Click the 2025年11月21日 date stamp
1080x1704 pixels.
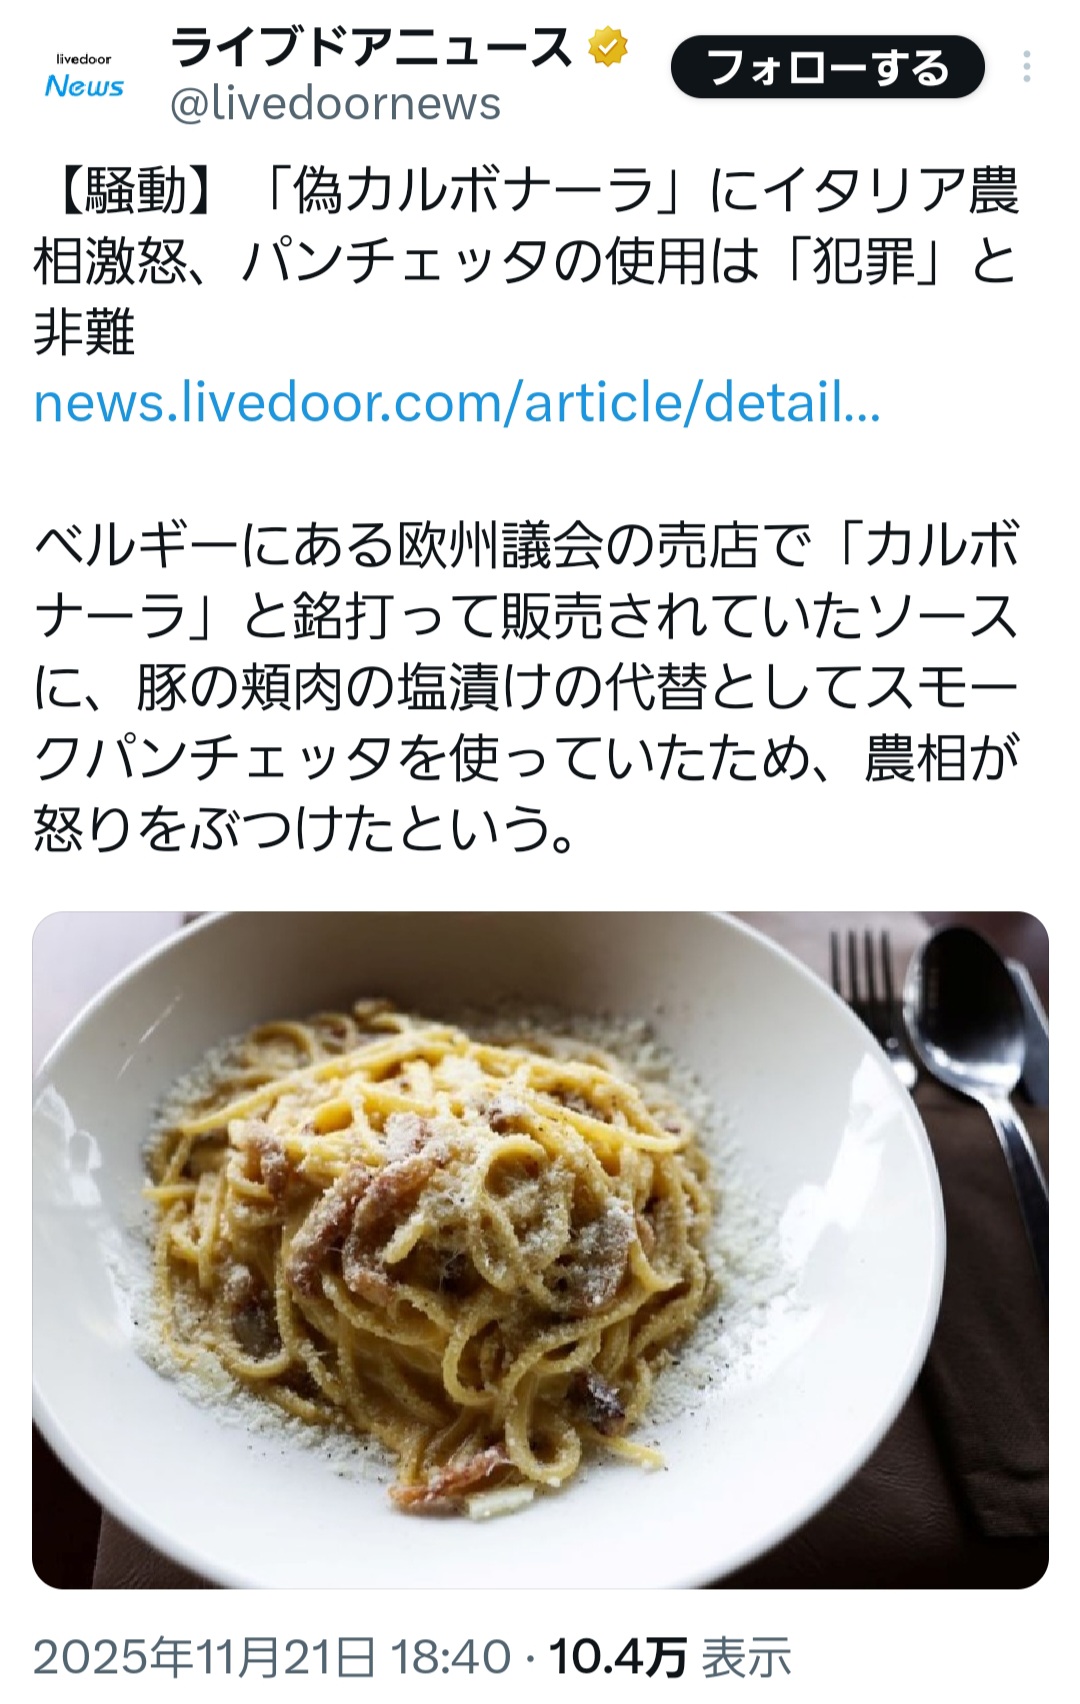(x=204, y=1657)
